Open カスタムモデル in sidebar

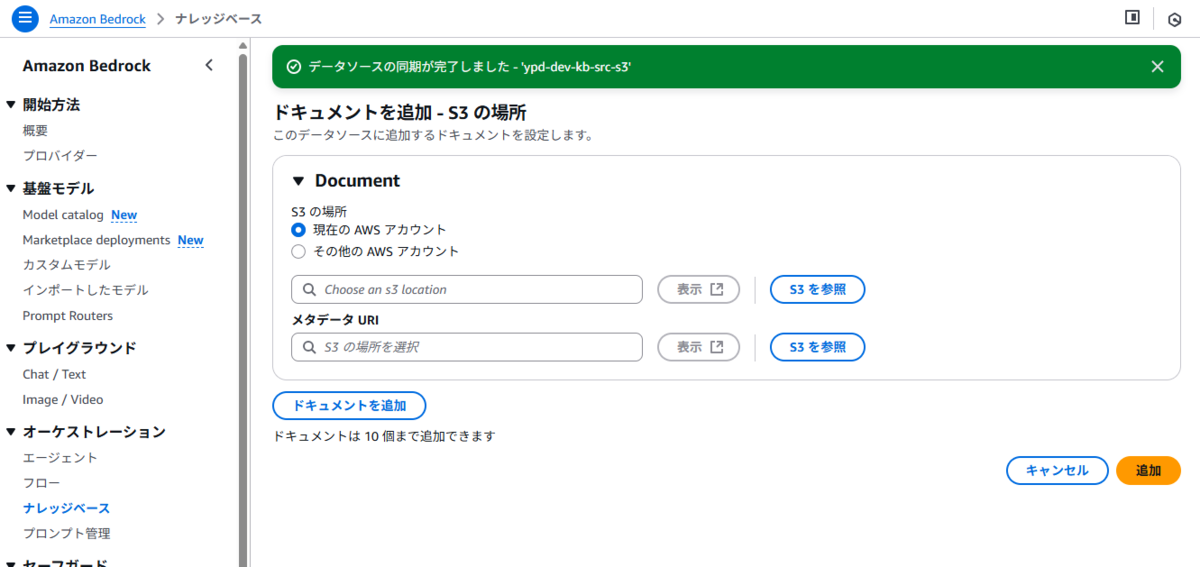tap(66, 265)
